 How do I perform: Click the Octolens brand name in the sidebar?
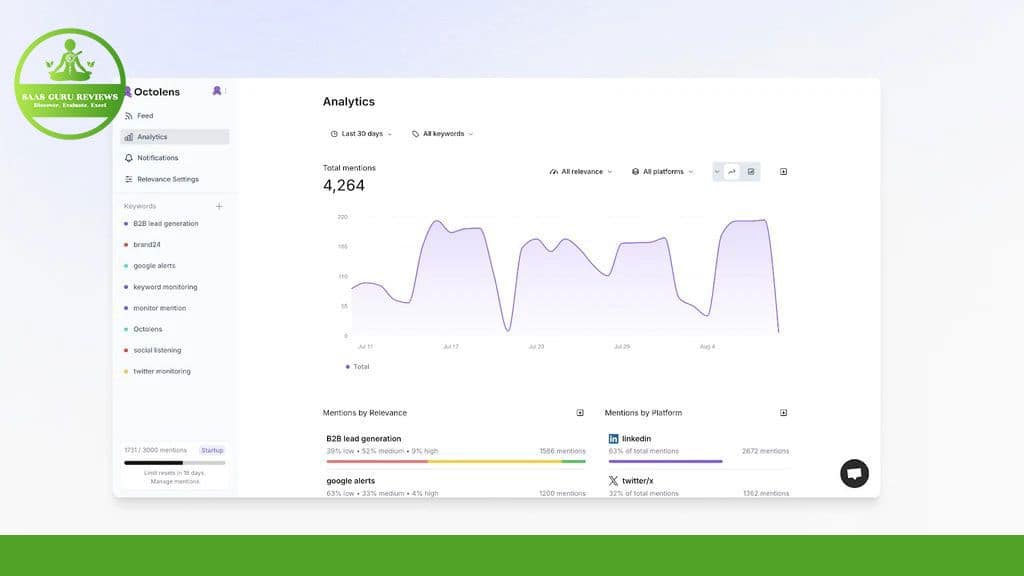click(157, 92)
